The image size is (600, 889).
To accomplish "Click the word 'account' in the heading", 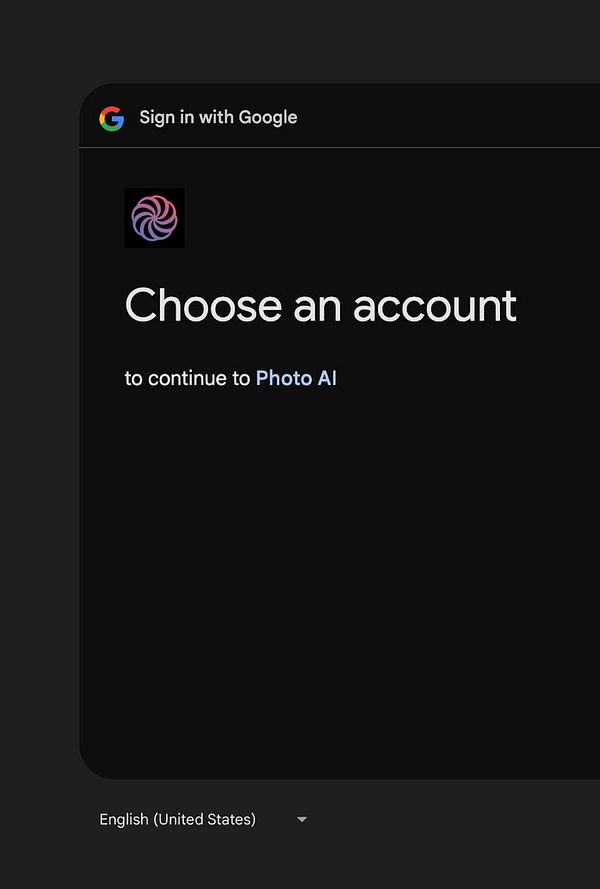I will pos(435,306).
